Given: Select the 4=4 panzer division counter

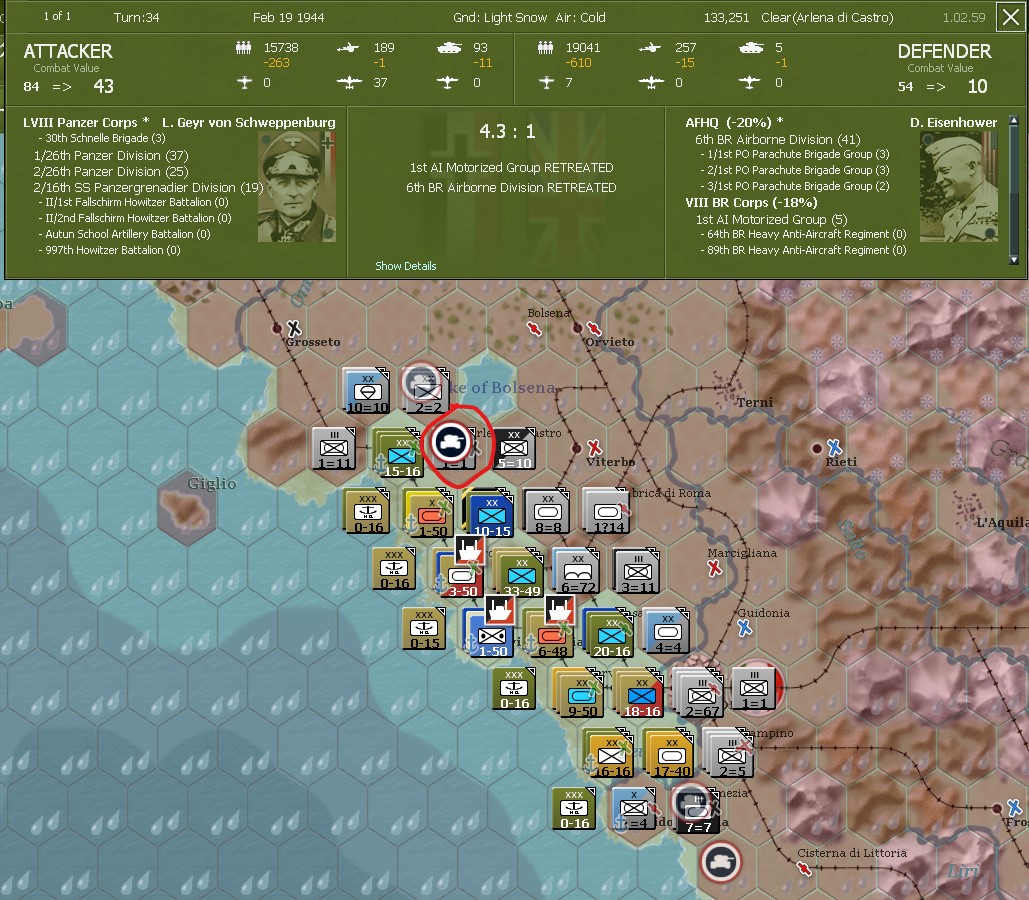Looking at the screenshot, I should point(667,632).
